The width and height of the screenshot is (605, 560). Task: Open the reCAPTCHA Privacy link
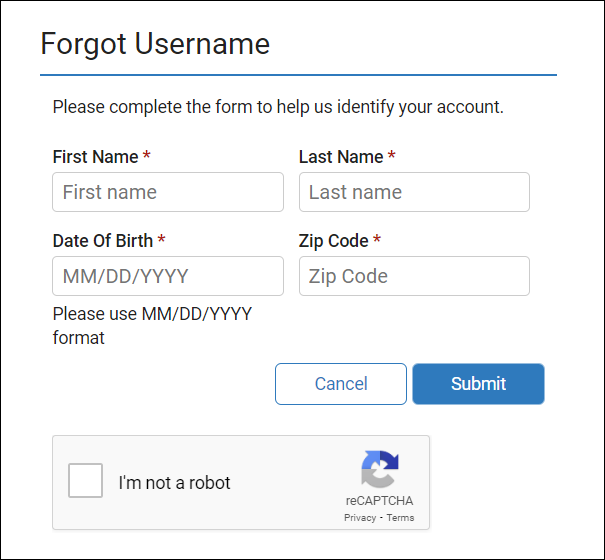(x=359, y=518)
